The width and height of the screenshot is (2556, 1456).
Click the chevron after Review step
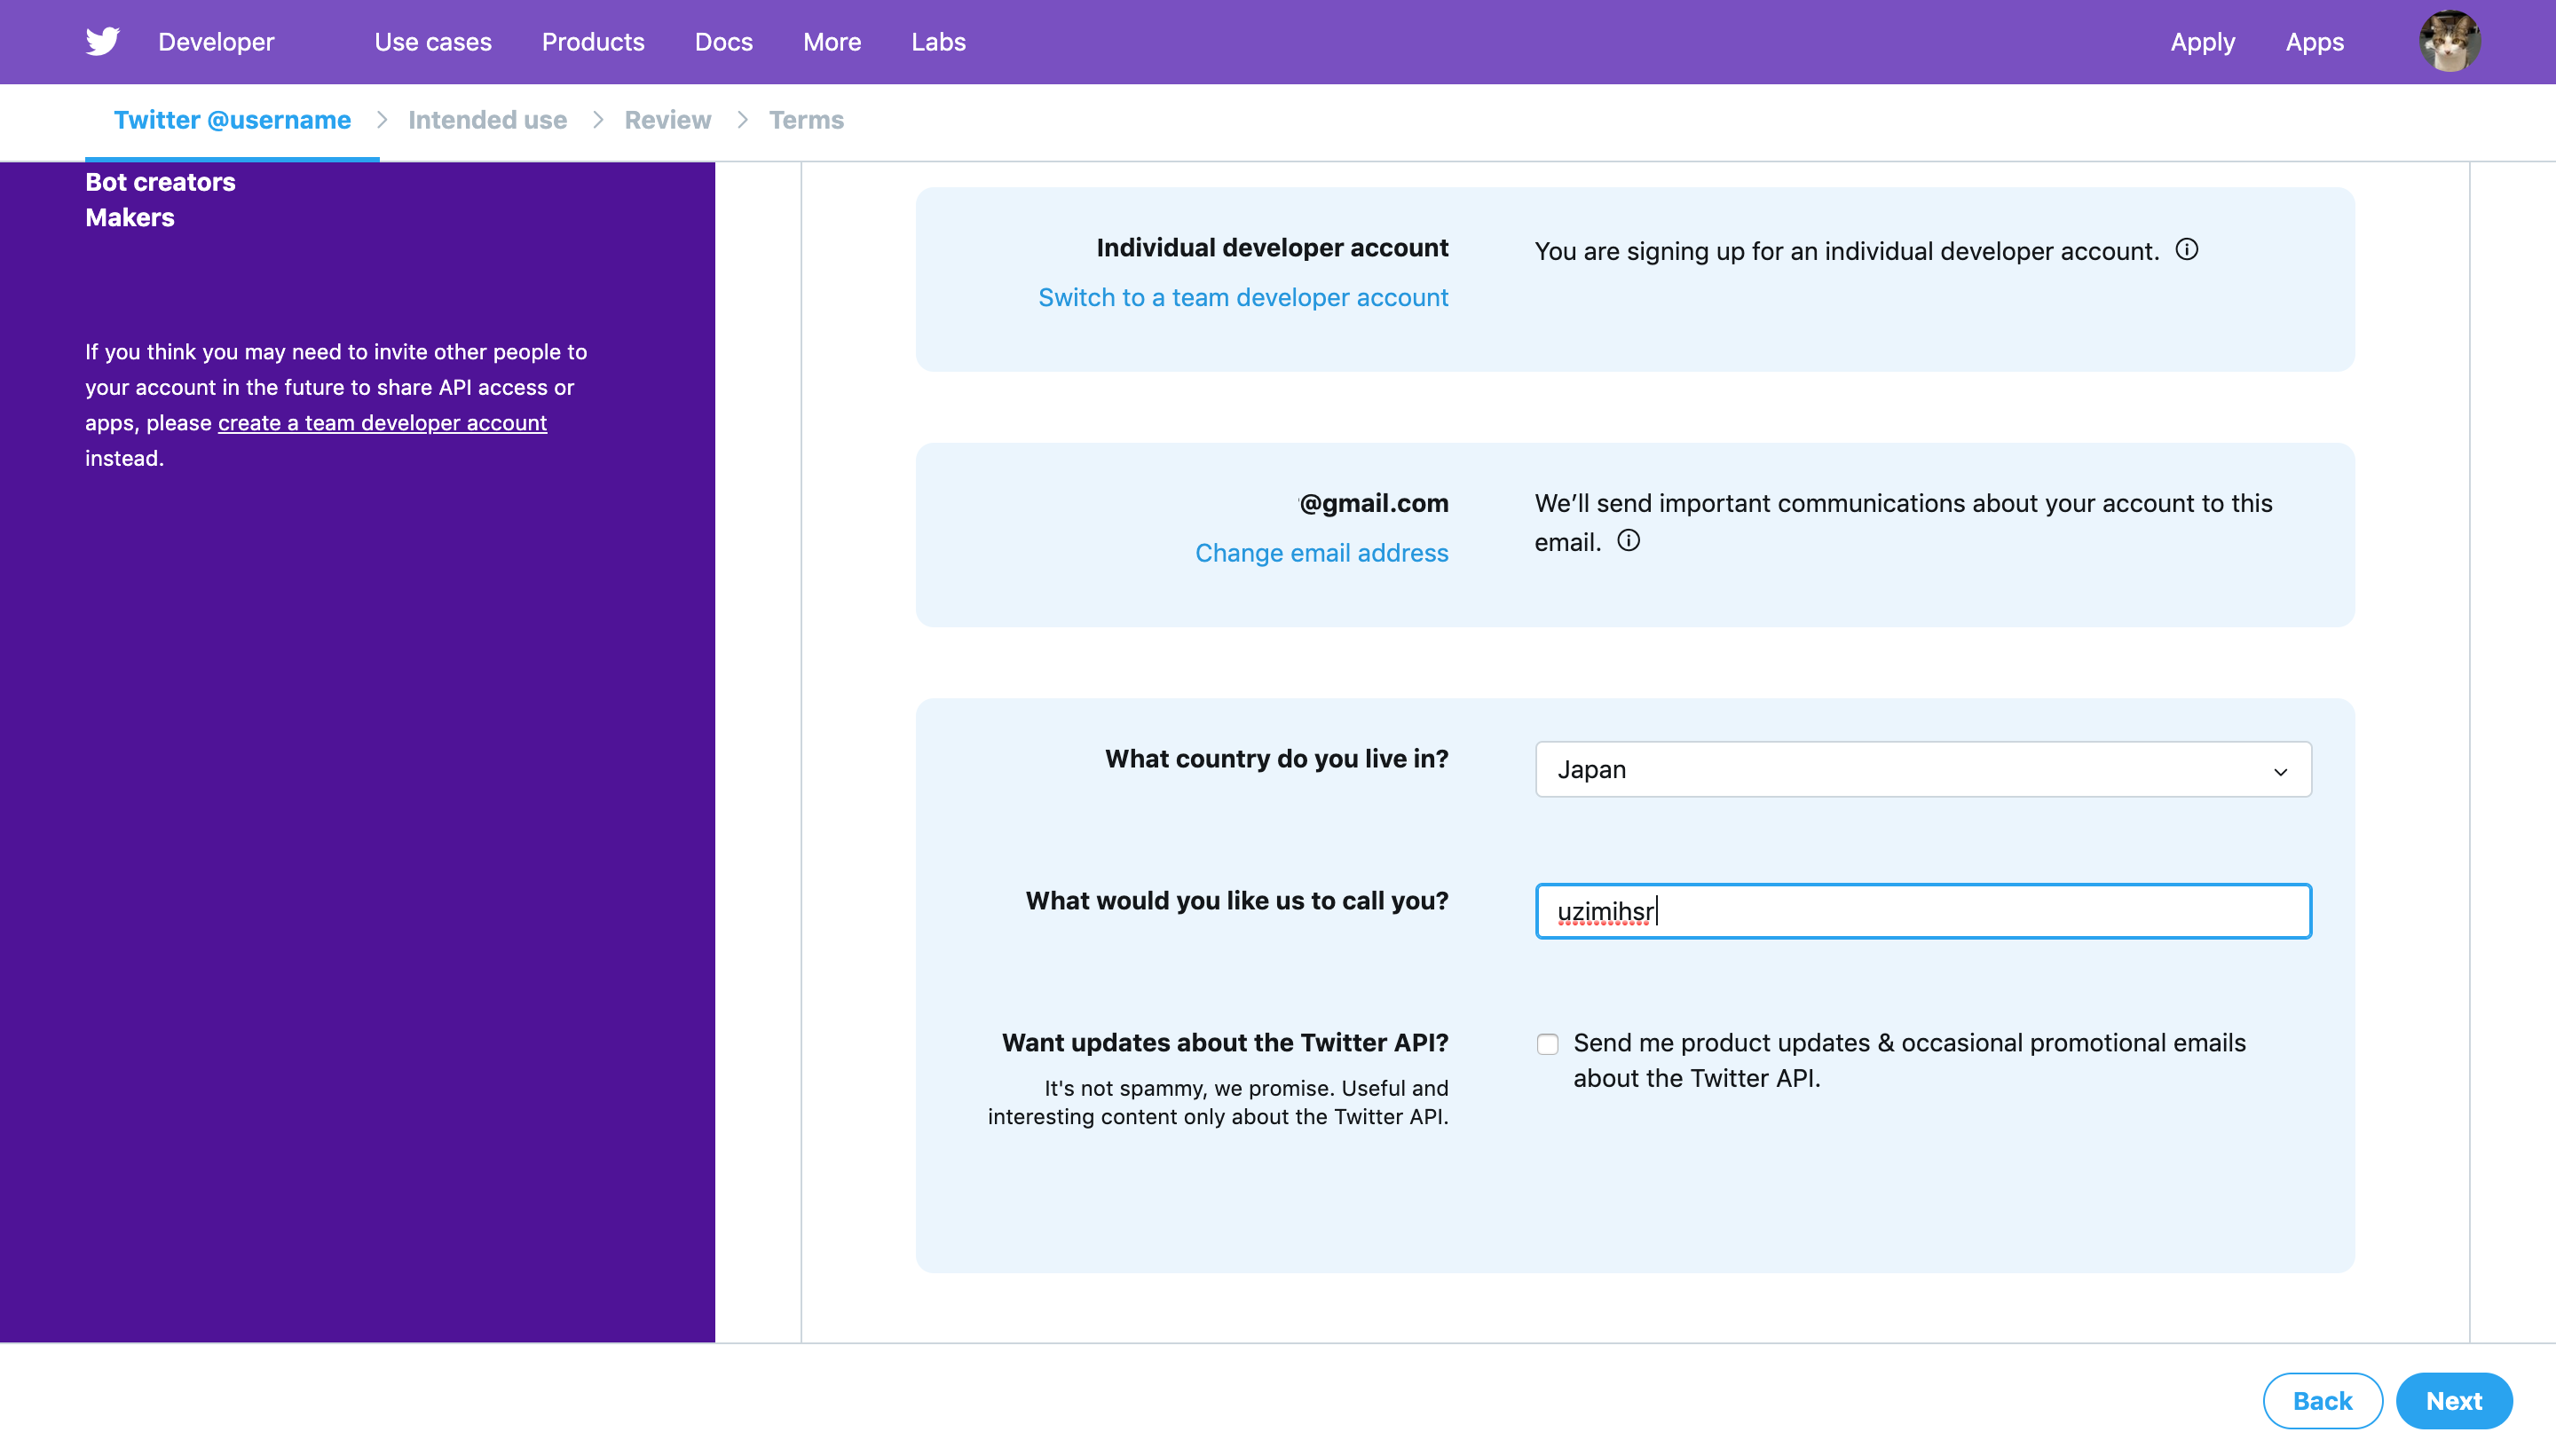click(742, 120)
